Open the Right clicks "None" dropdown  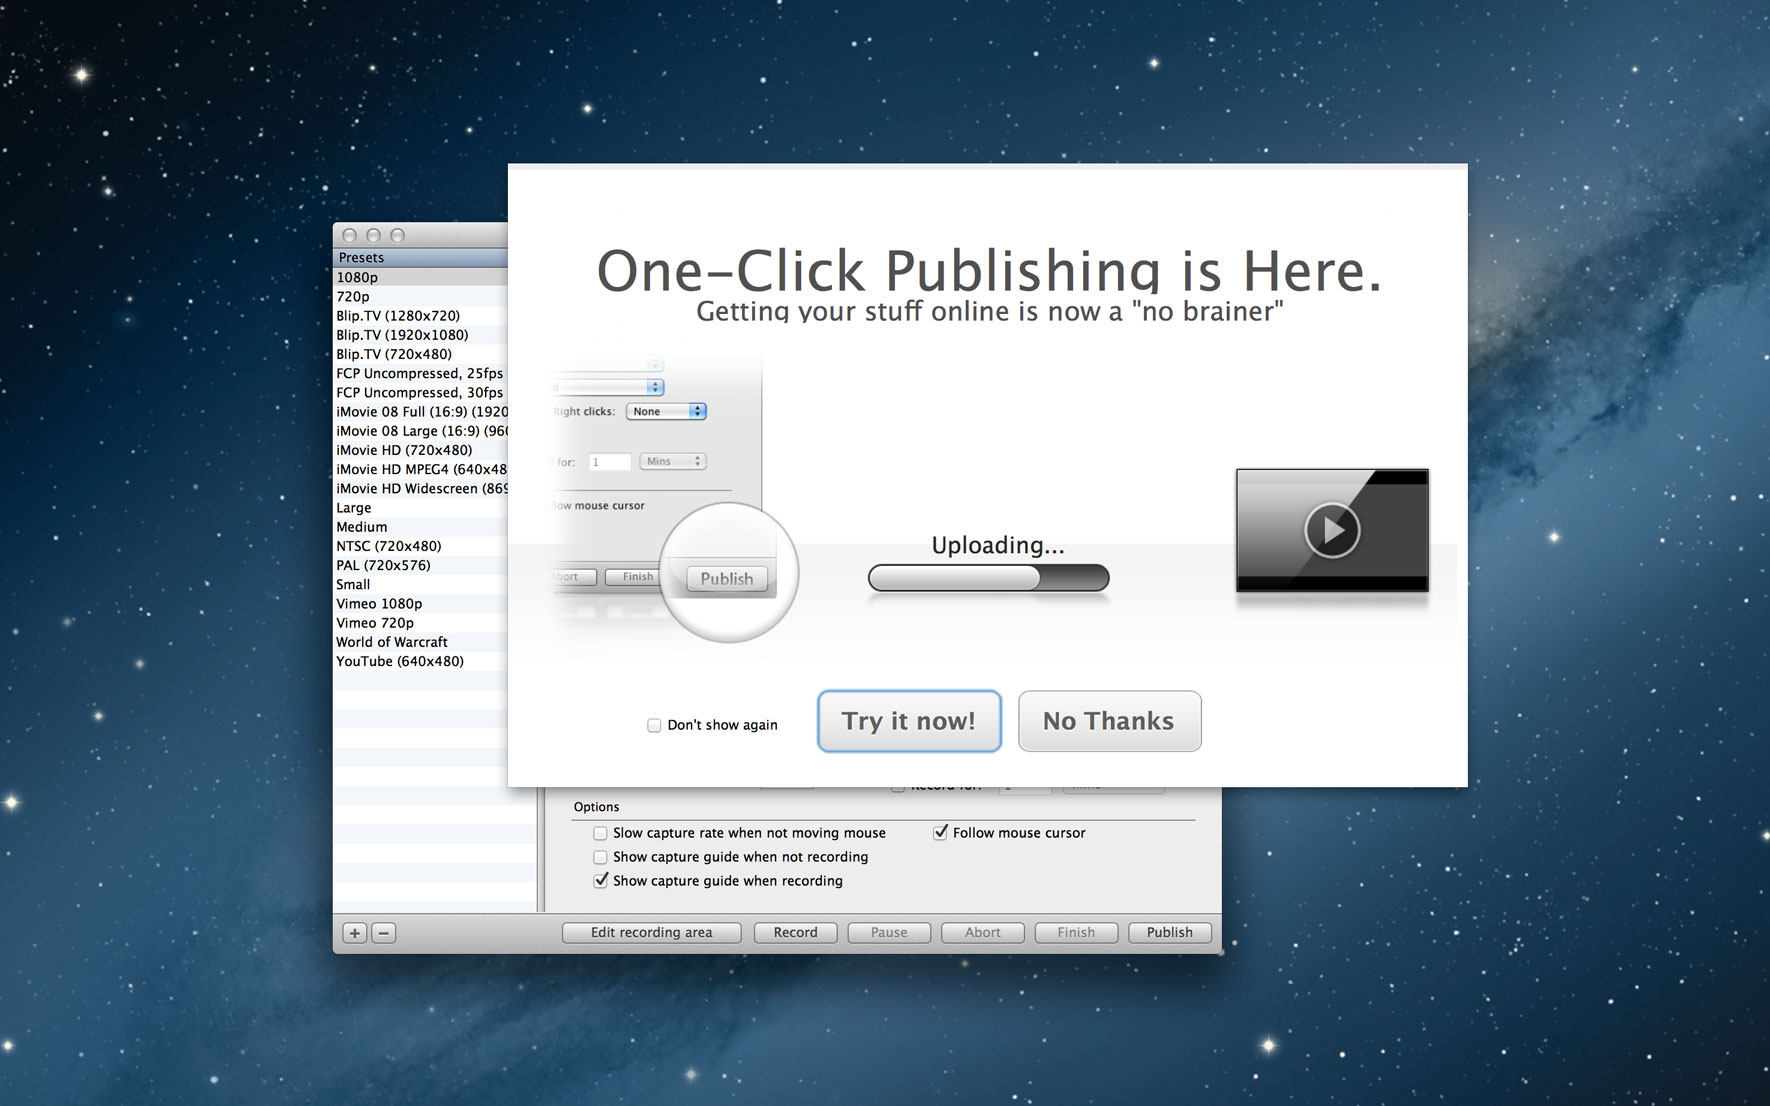click(x=666, y=411)
